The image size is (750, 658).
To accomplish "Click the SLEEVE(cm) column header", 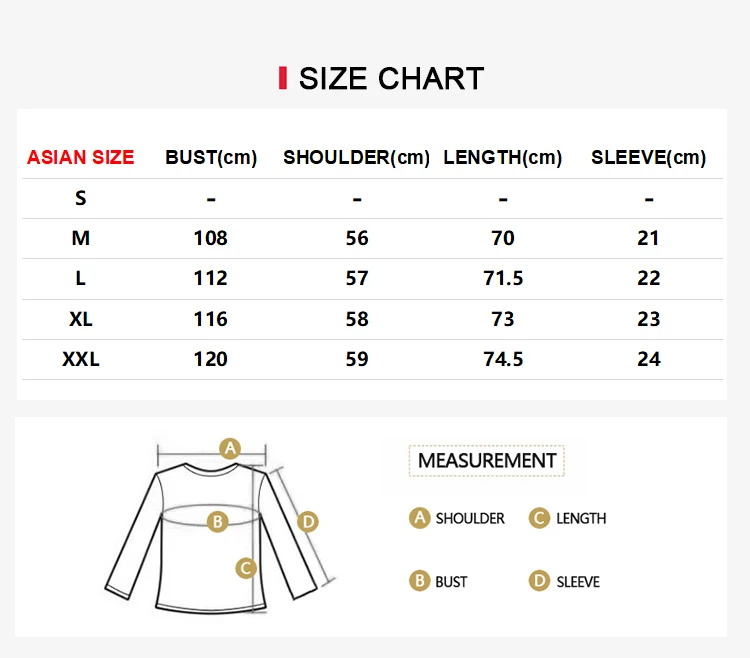I will coord(649,157).
